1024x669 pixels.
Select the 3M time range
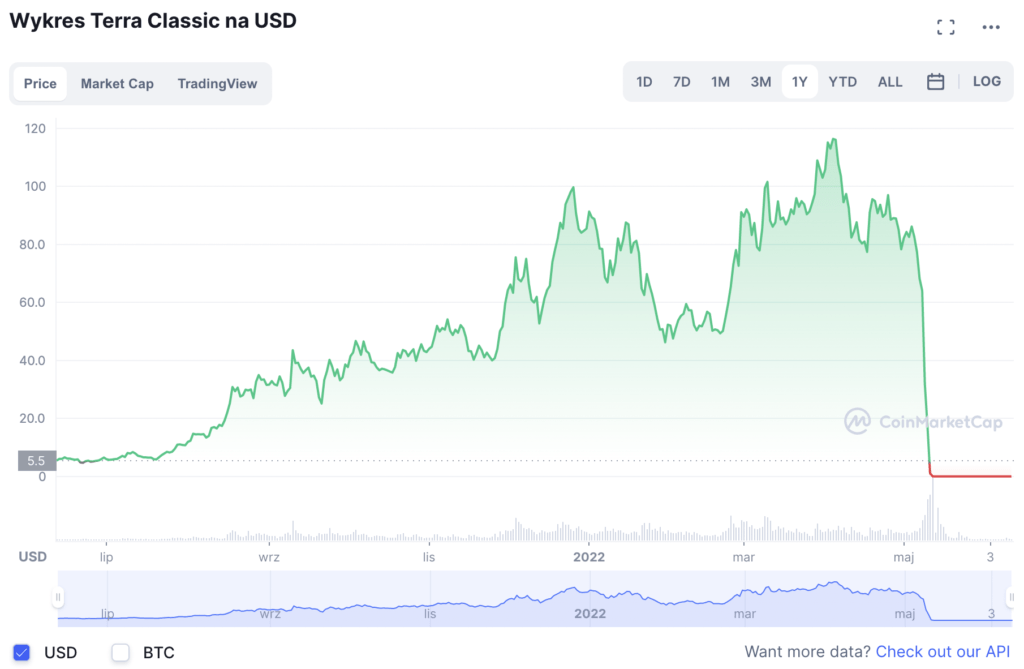pos(761,82)
